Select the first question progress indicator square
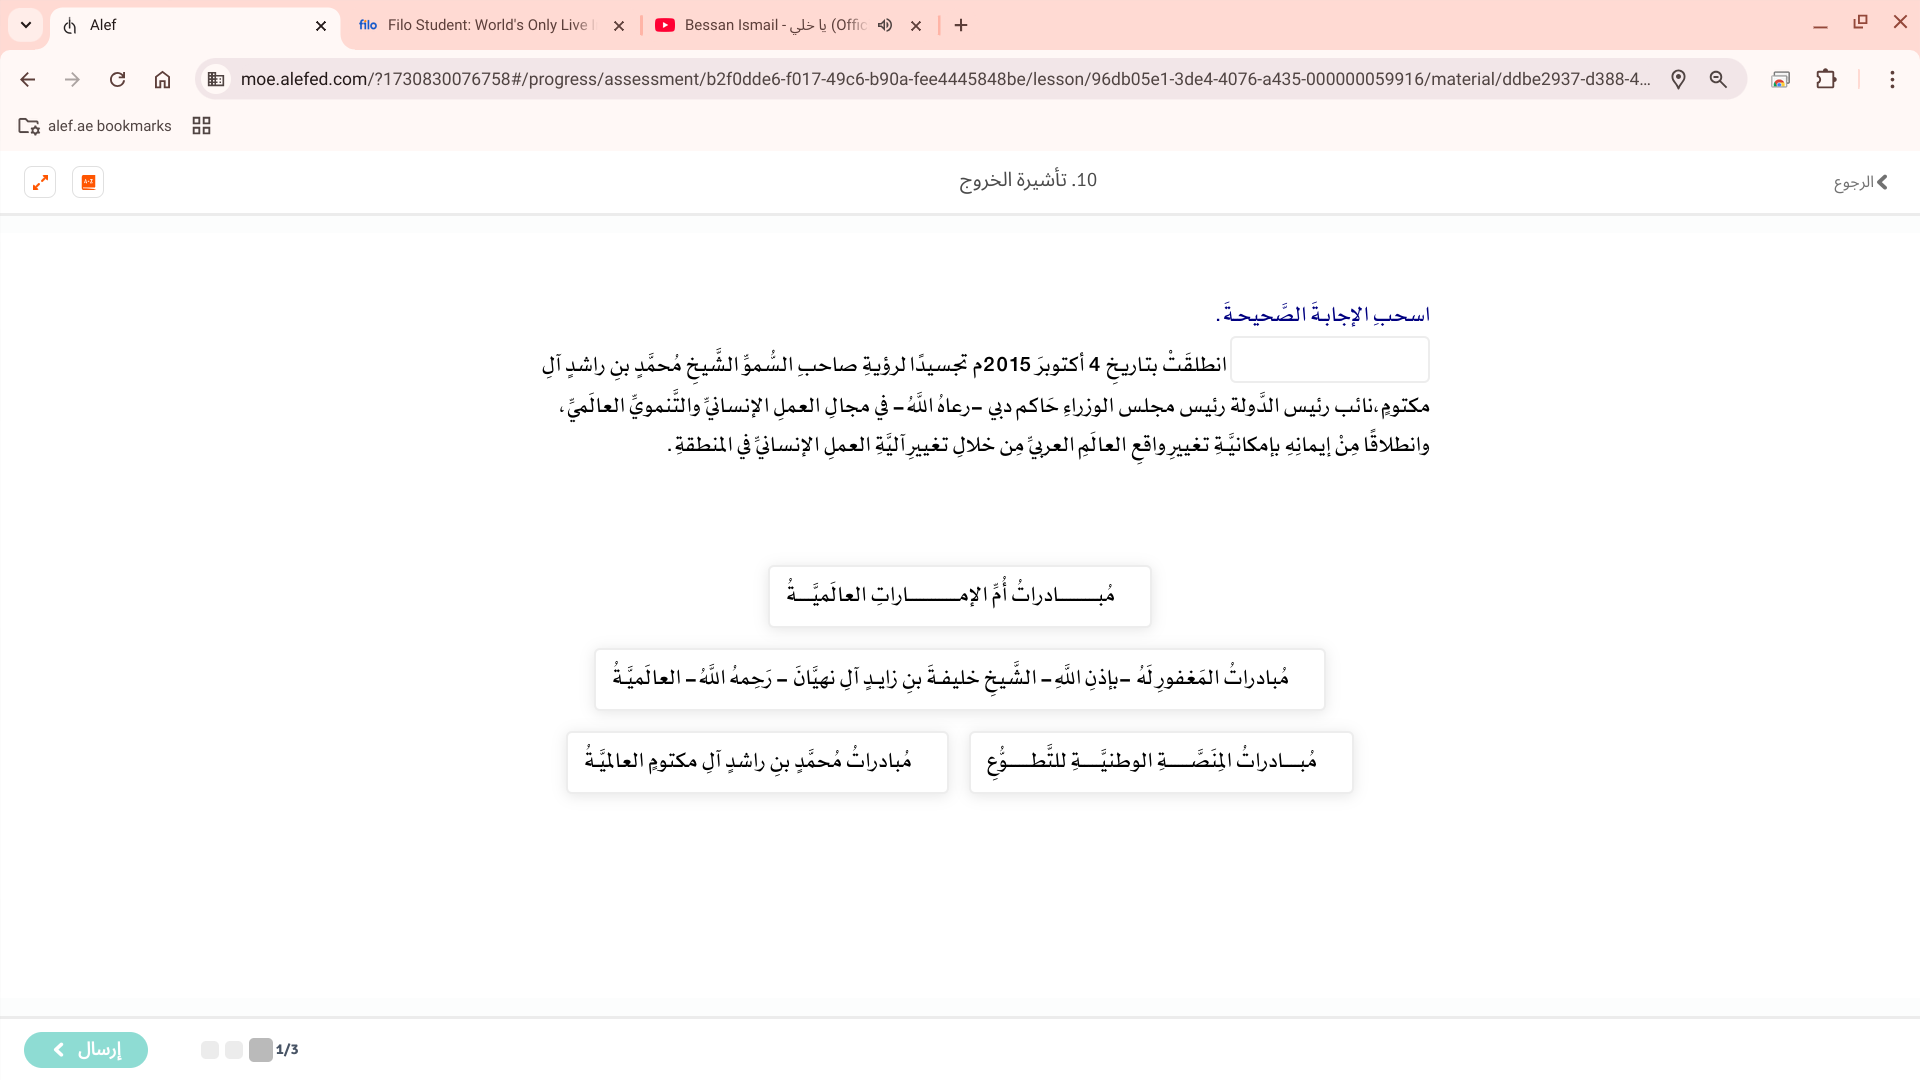 pos(261,1049)
